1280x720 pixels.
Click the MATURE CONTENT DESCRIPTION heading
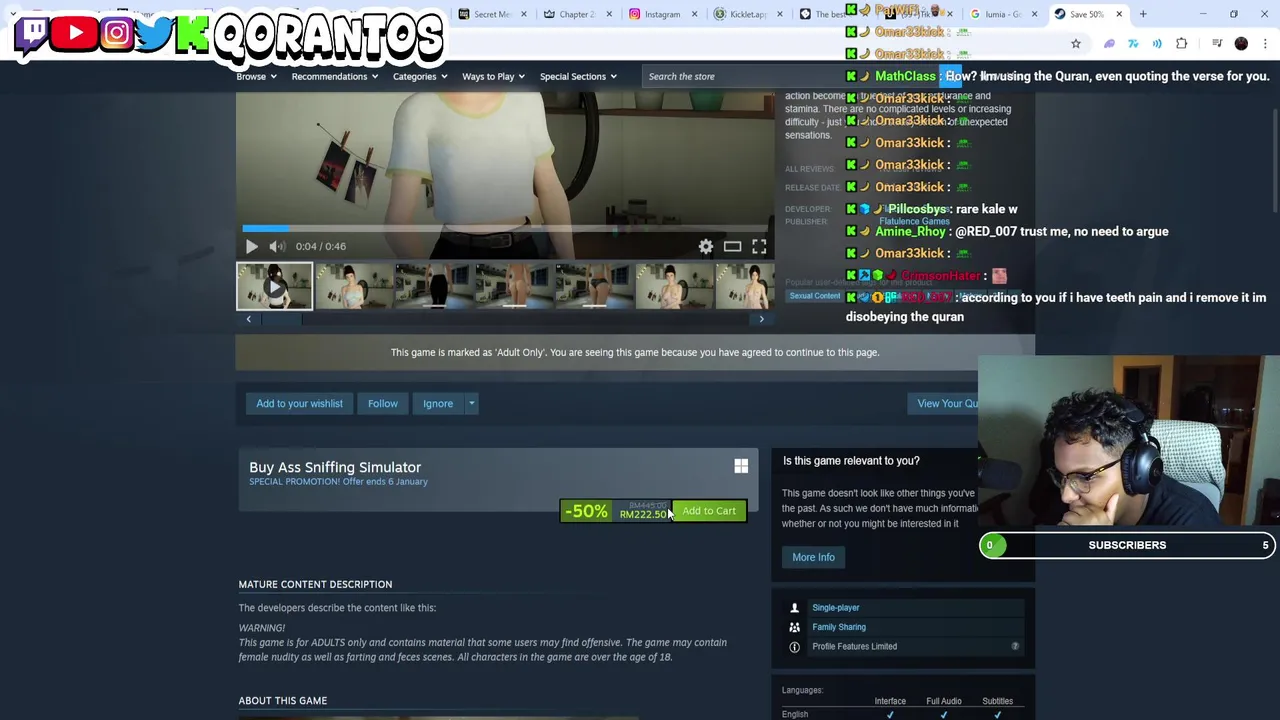pyautogui.click(x=315, y=584)
